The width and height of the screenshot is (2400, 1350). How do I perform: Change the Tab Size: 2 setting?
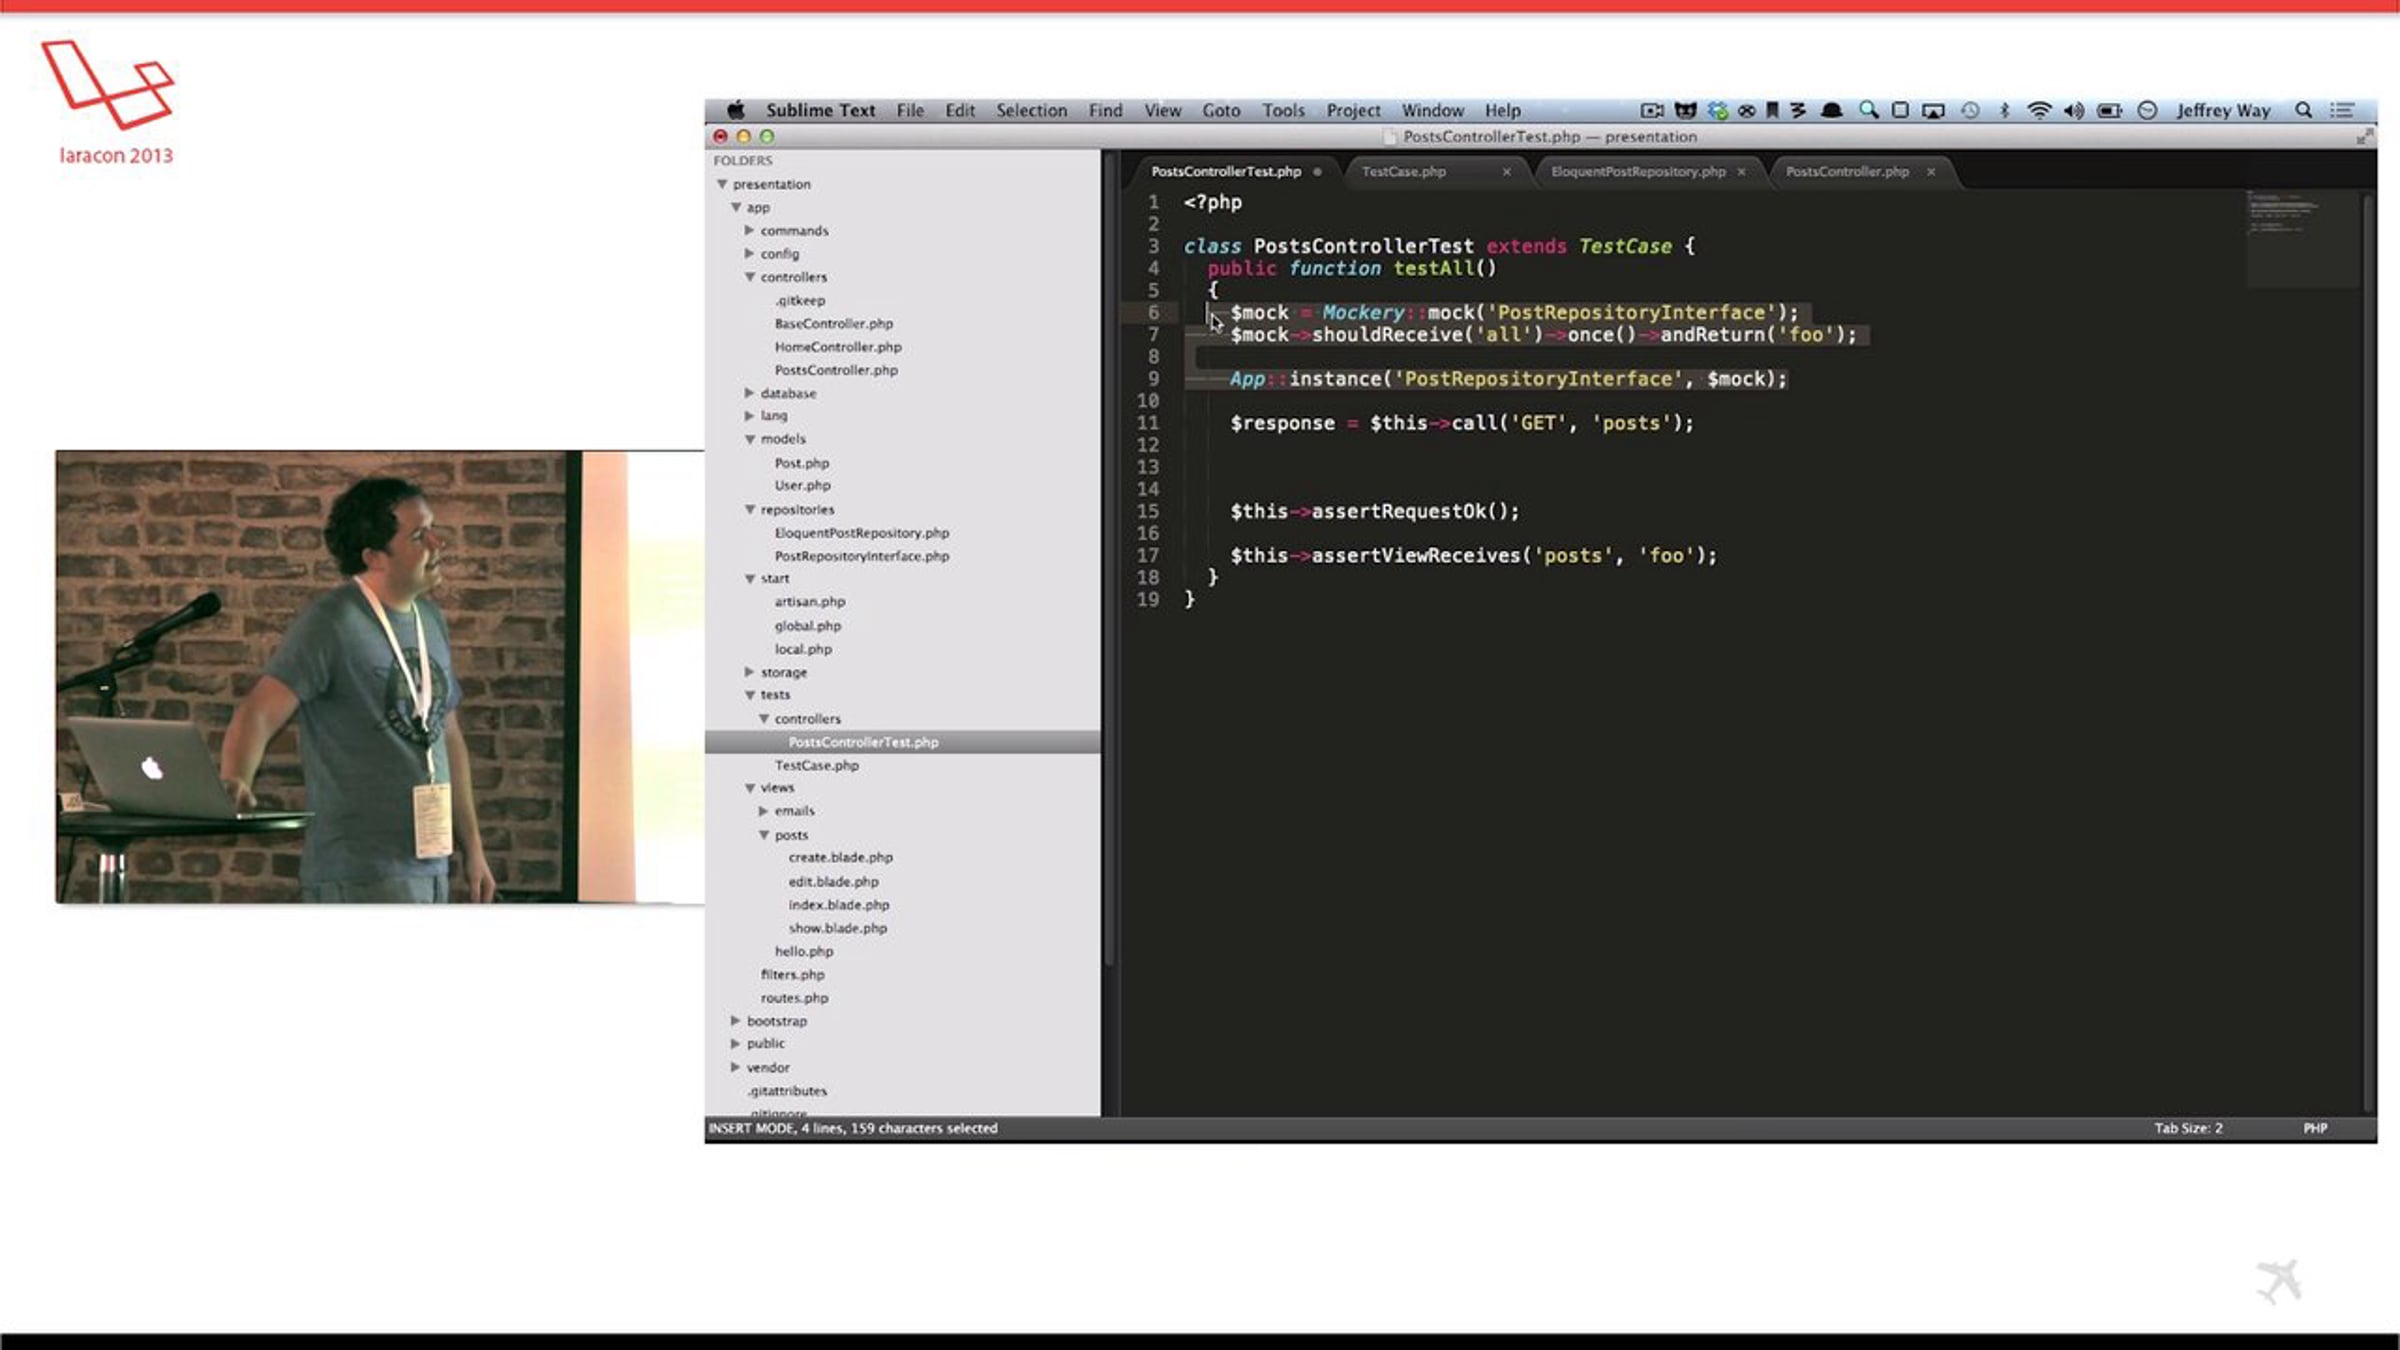pyautogui.click(x=2188, y=1128)
